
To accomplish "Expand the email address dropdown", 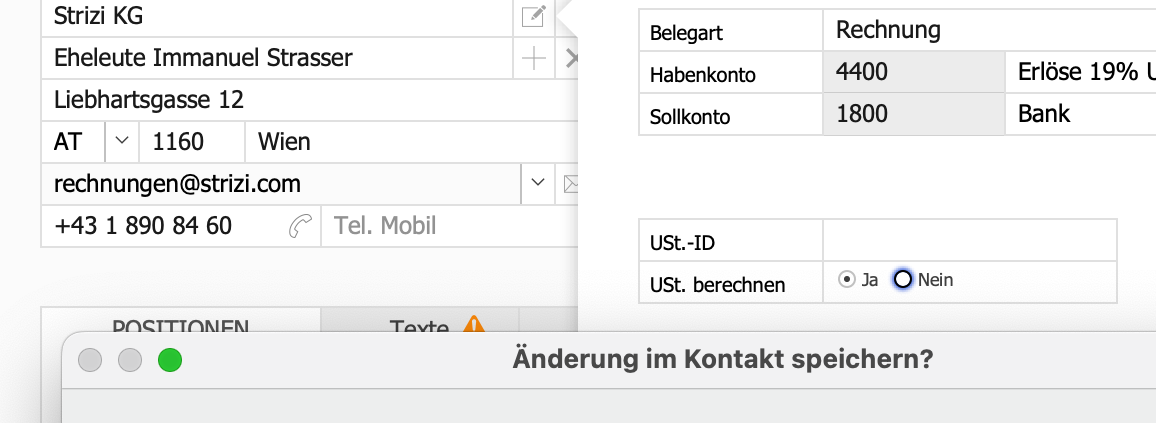I will point(538,184).
